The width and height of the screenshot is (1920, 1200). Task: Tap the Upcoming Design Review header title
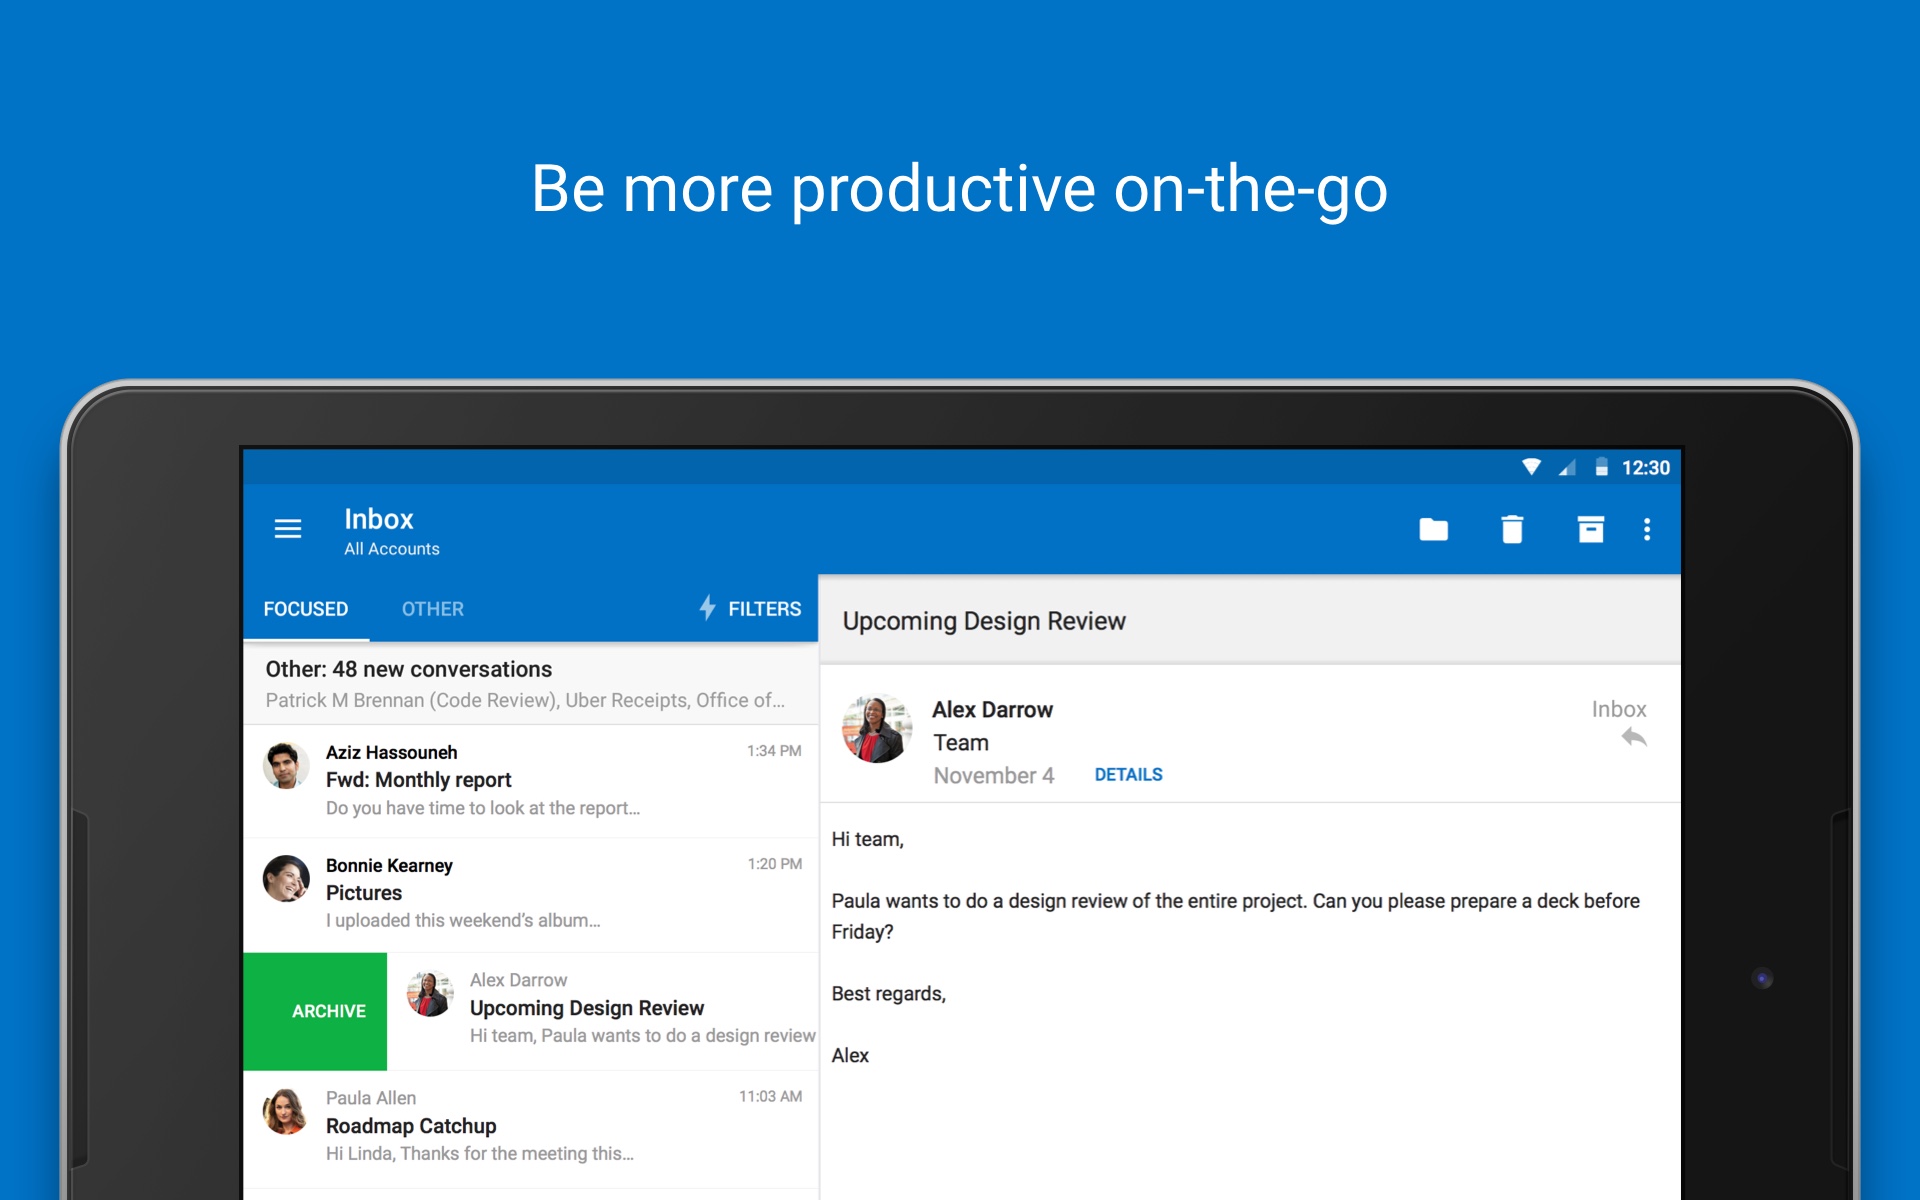coord(984,621)
